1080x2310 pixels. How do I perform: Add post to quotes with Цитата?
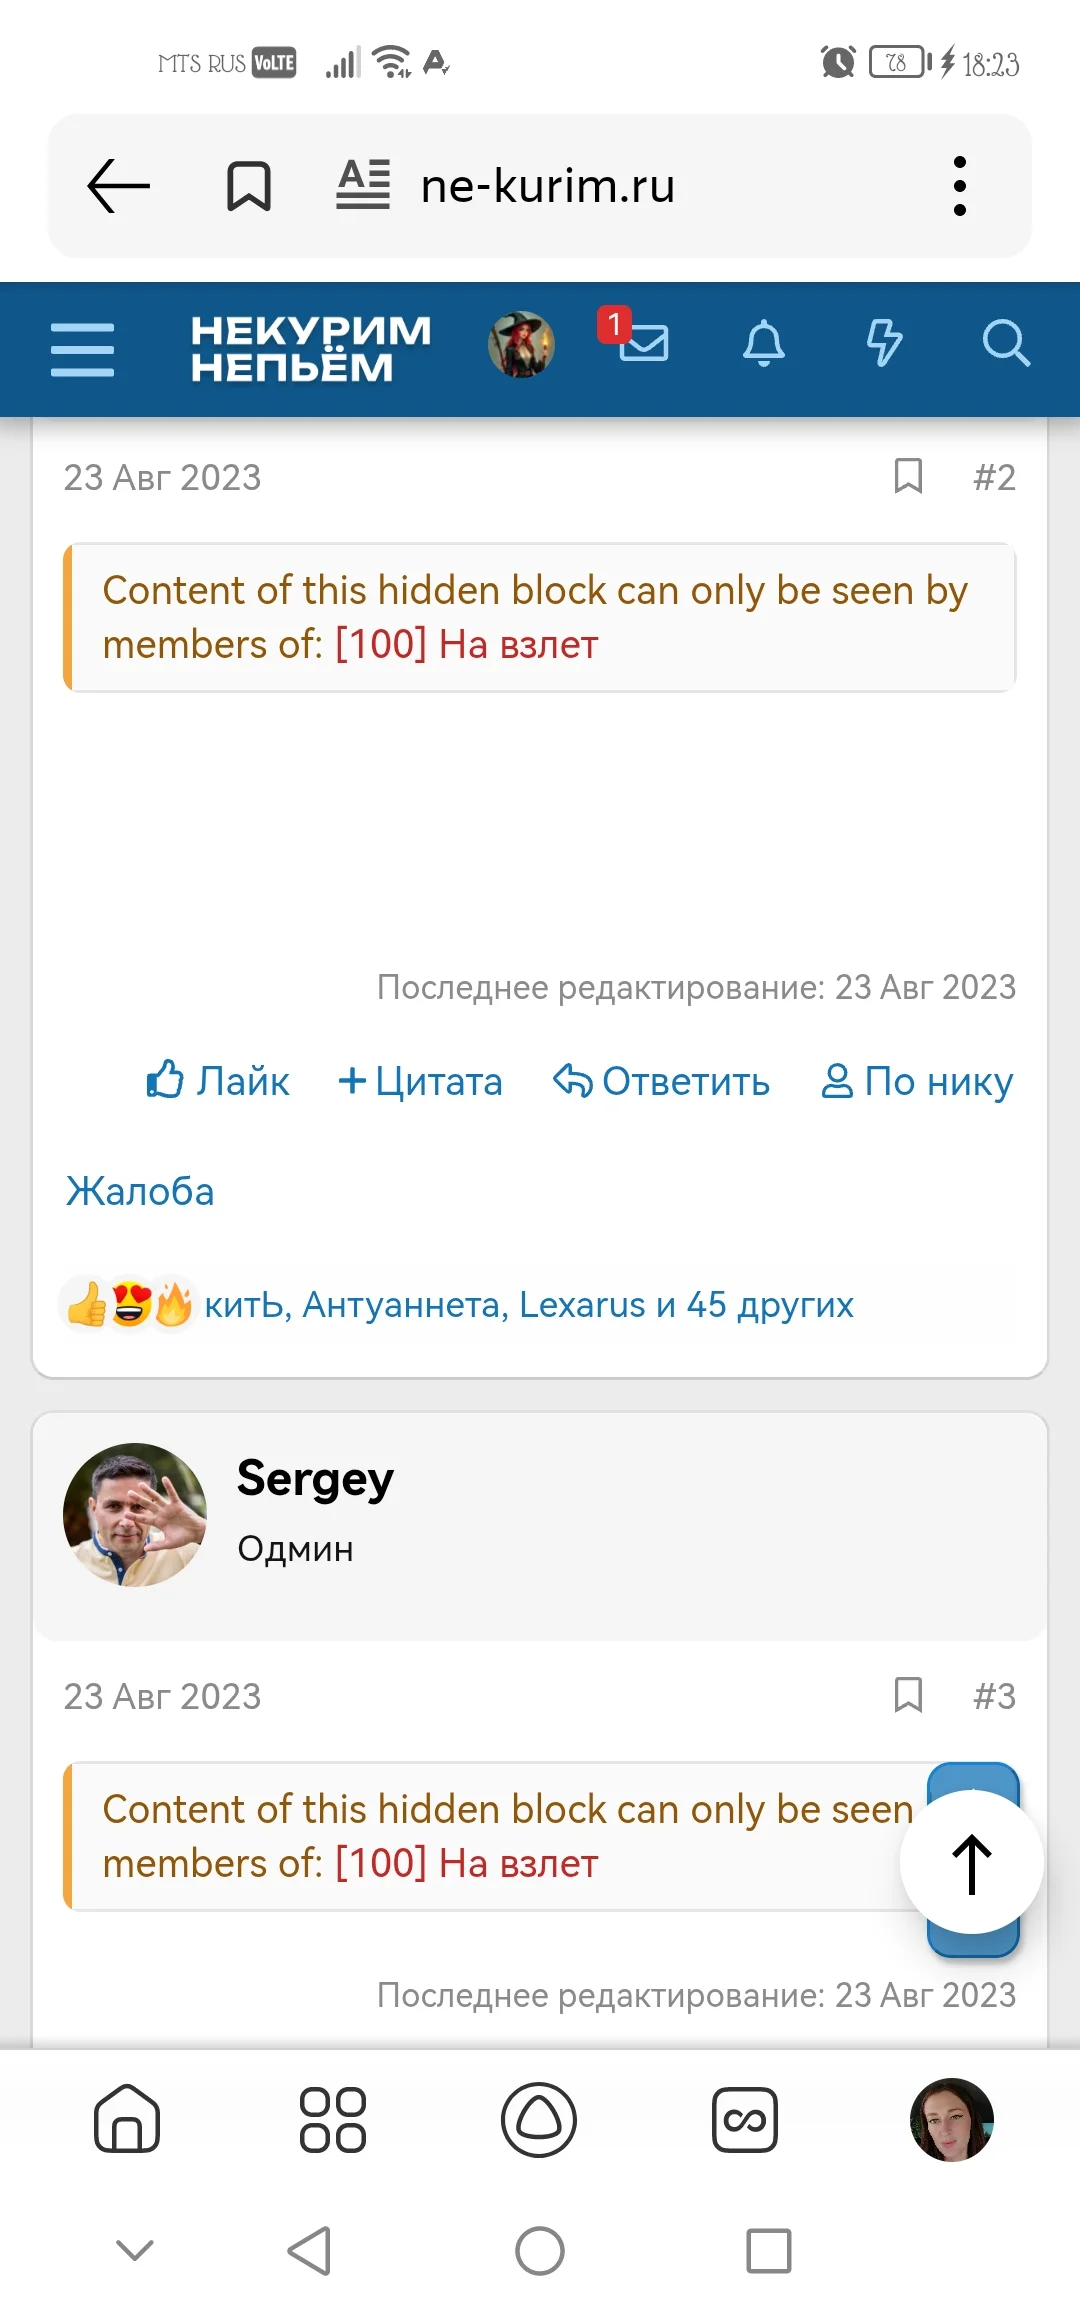tap(420, 1081)
